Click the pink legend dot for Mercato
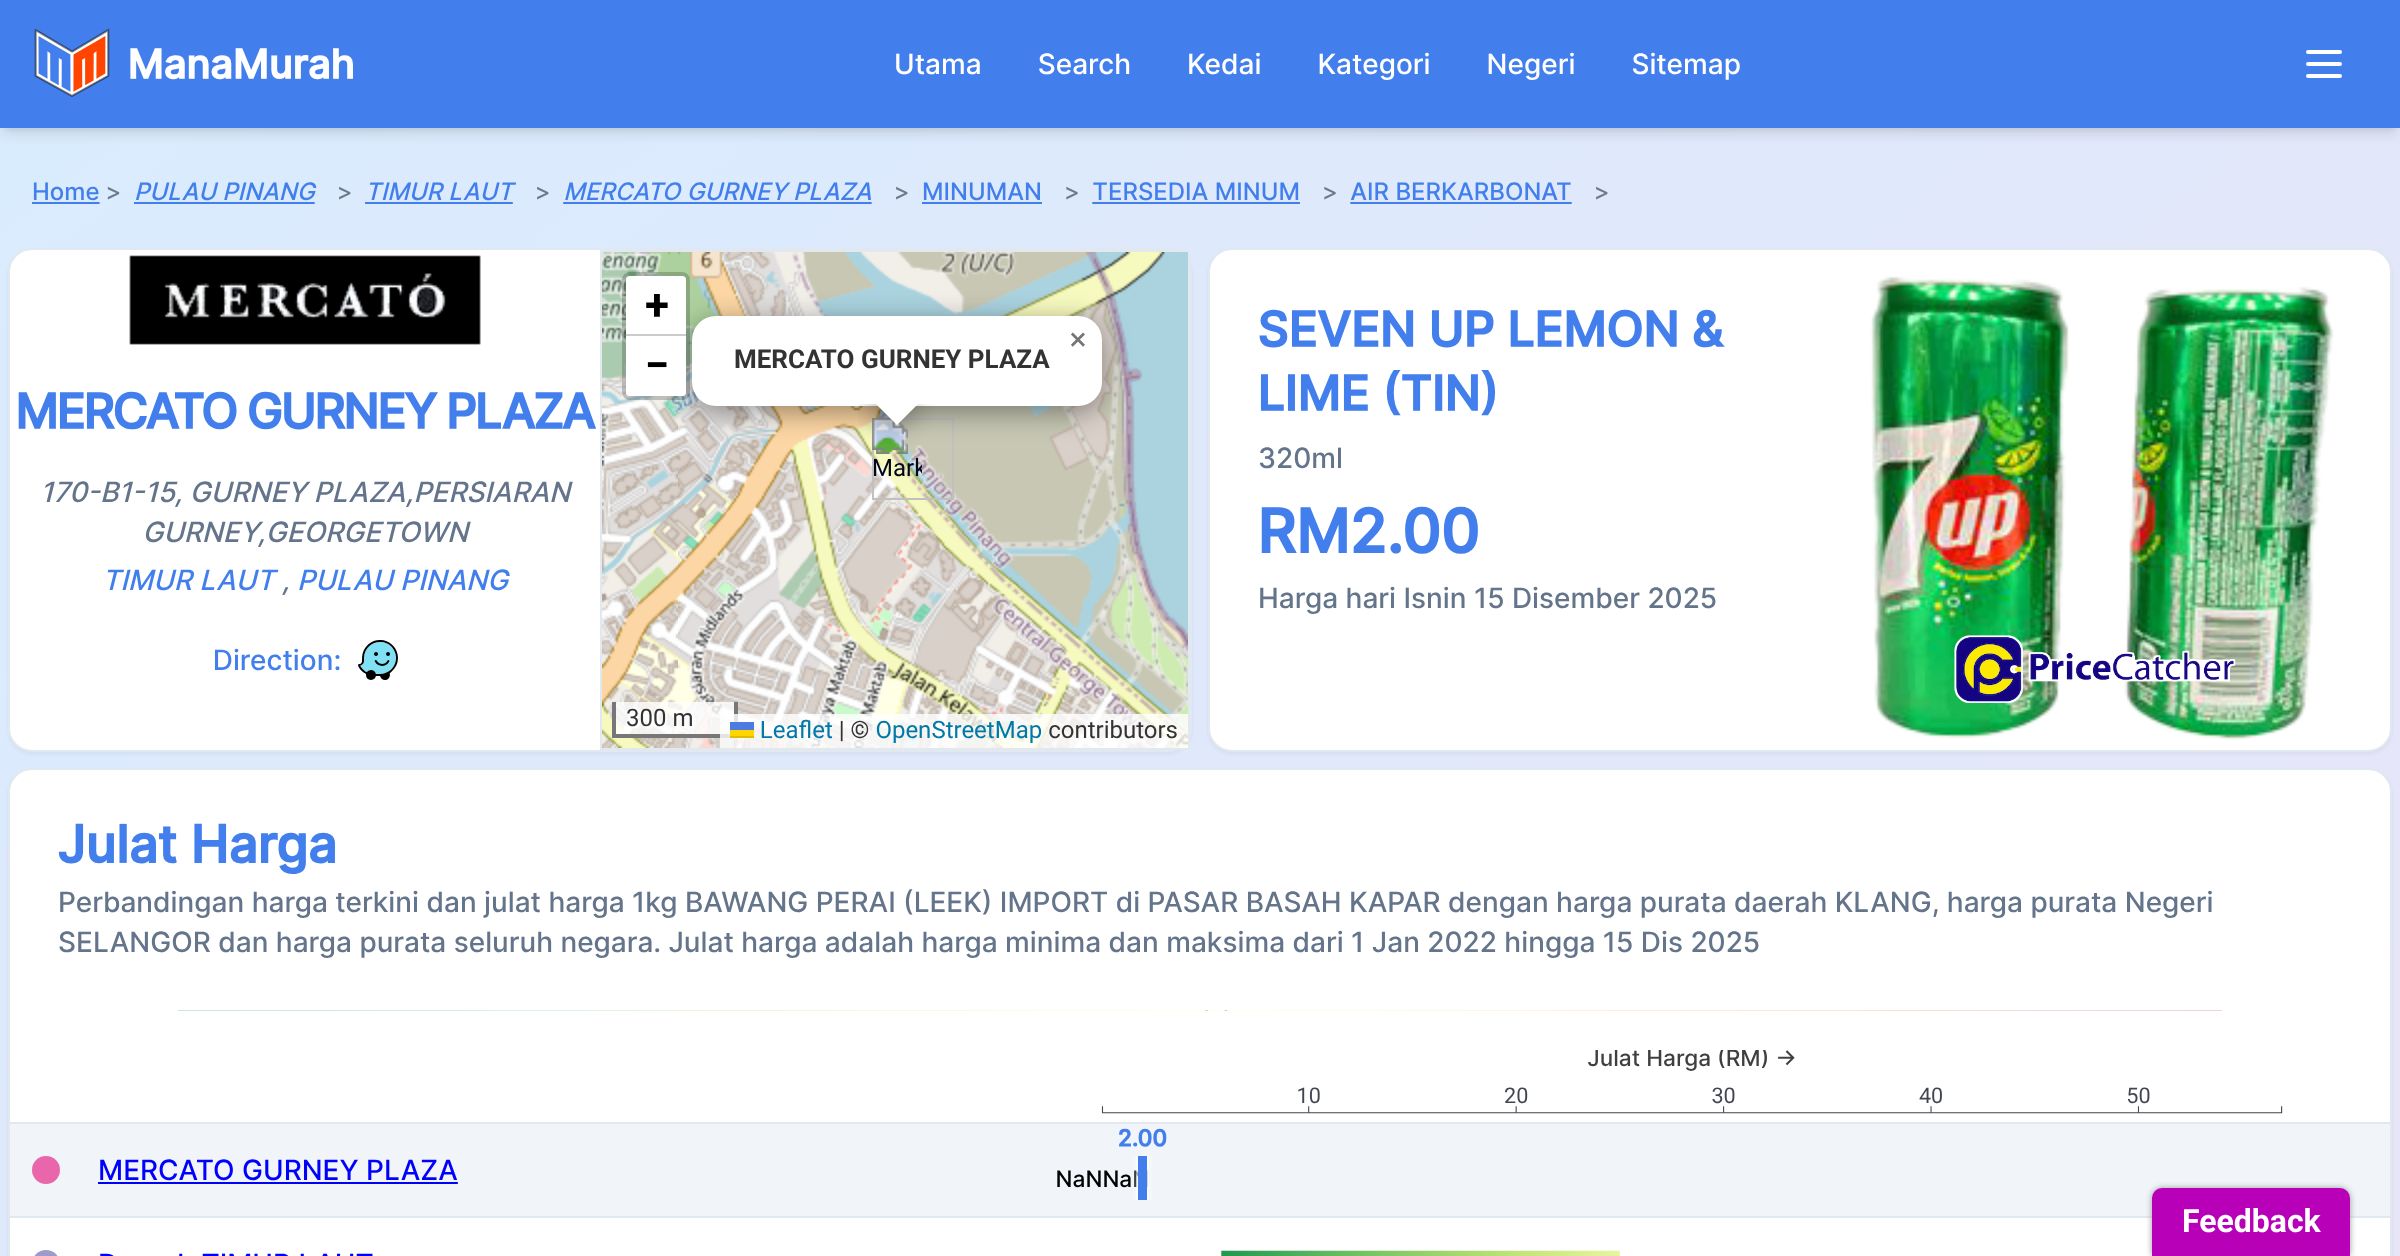Image resolution: width=2400 pixels, height=1256 pixels. click(46, 1170)
